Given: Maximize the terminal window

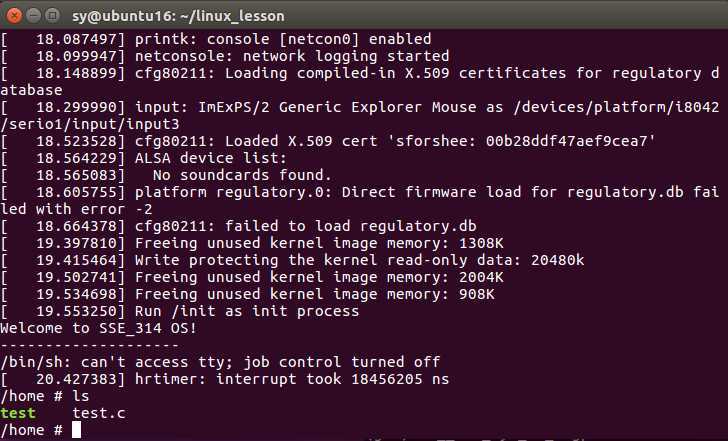Looking at the screenshot, I should pos(52,15).
